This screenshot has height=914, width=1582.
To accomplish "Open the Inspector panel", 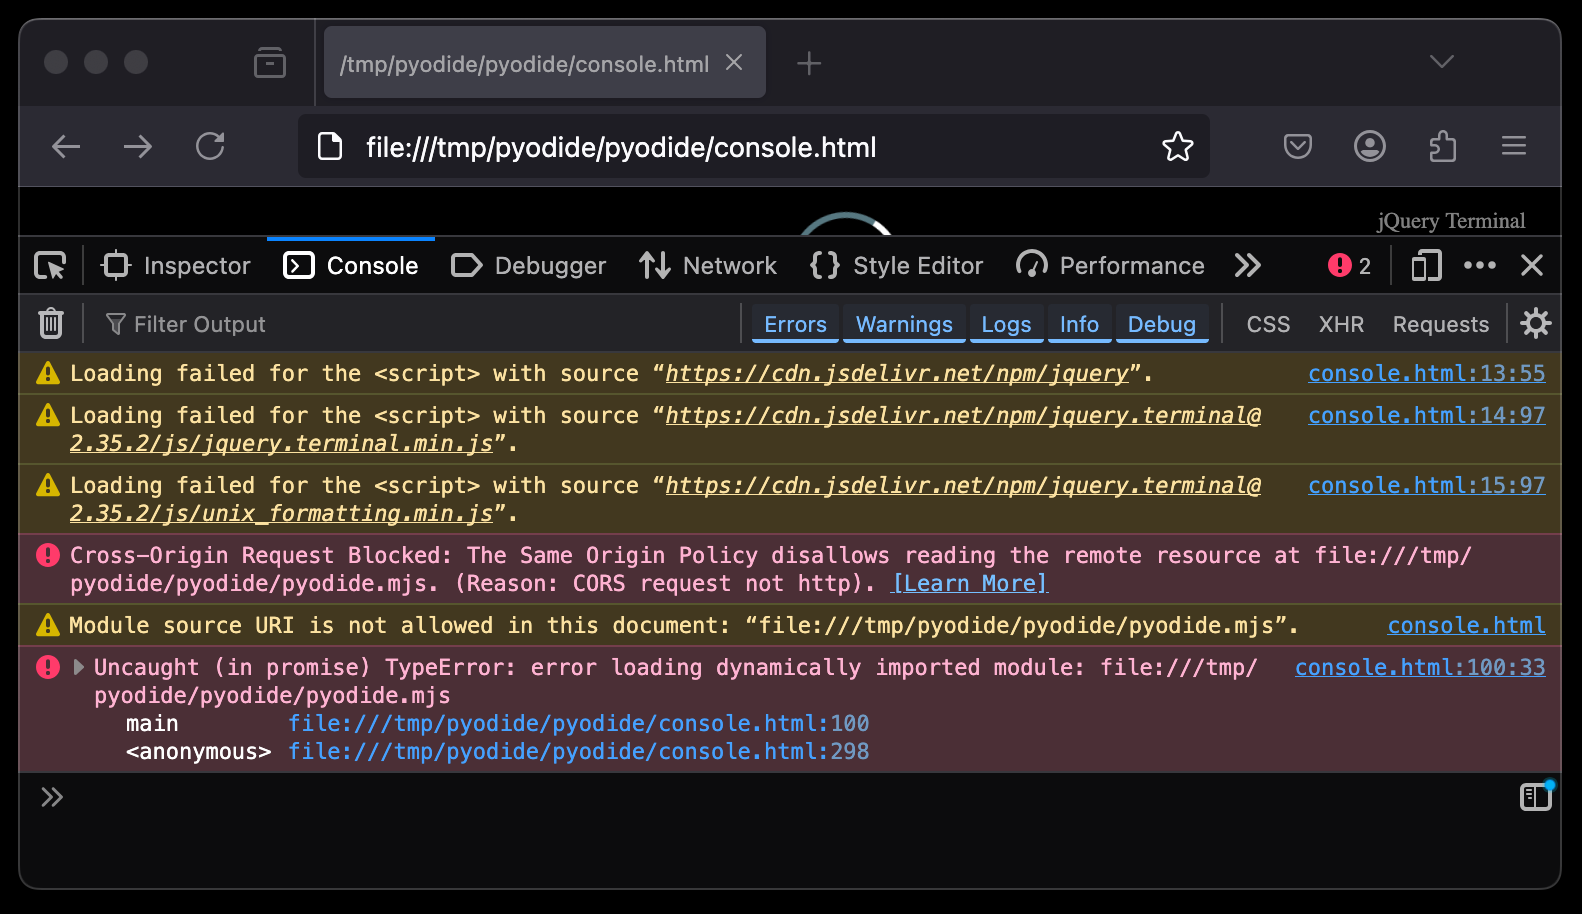I will click(176, 266).
